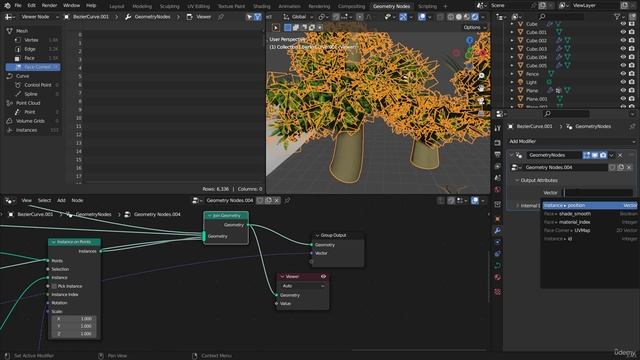Screen dimensions: 640x360
Task: Switch to the Scripting workspace tab
Action: (427, 6)
